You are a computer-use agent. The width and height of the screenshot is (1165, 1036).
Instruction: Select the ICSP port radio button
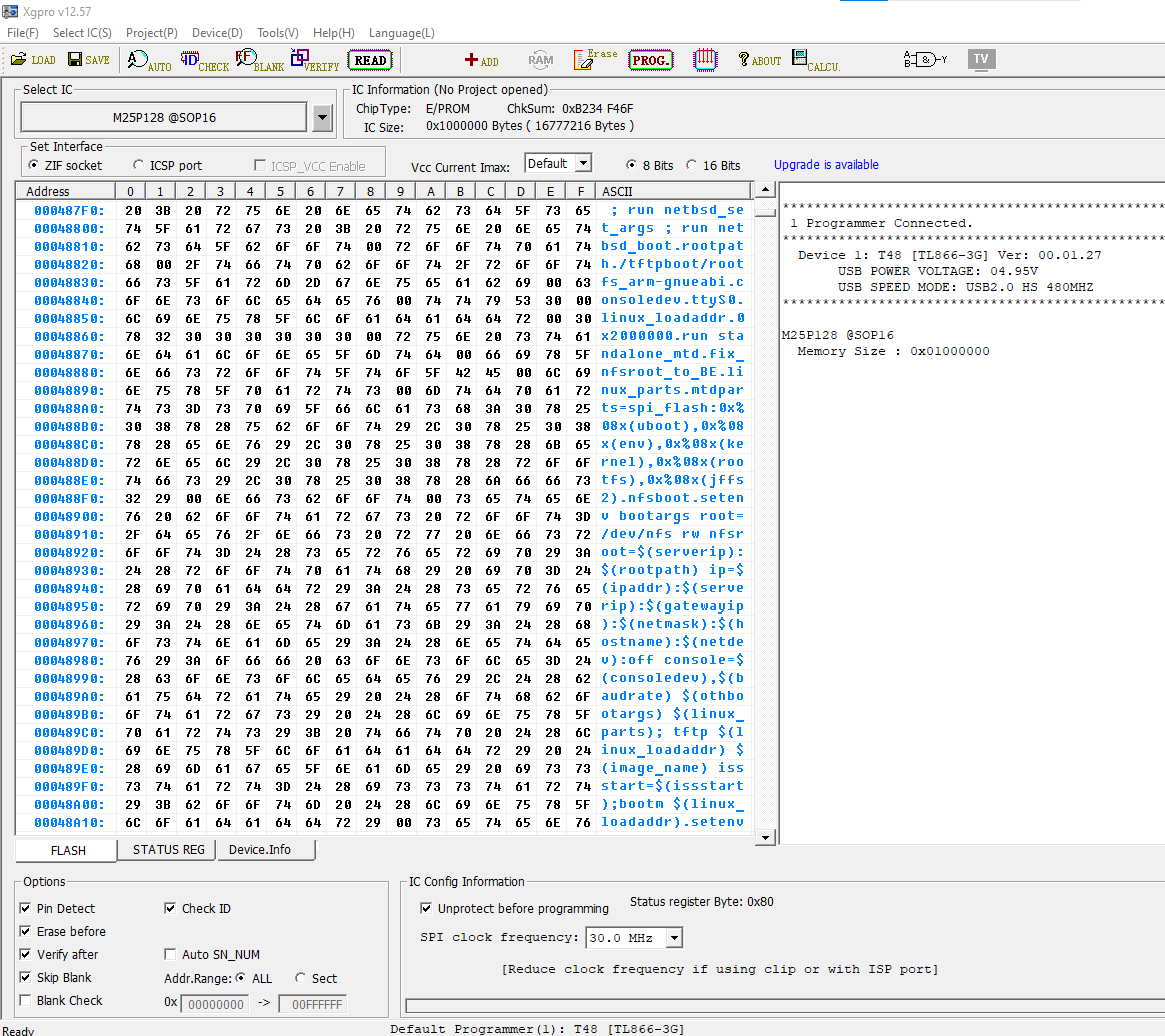pyautogui.click(x=138, y=166)
